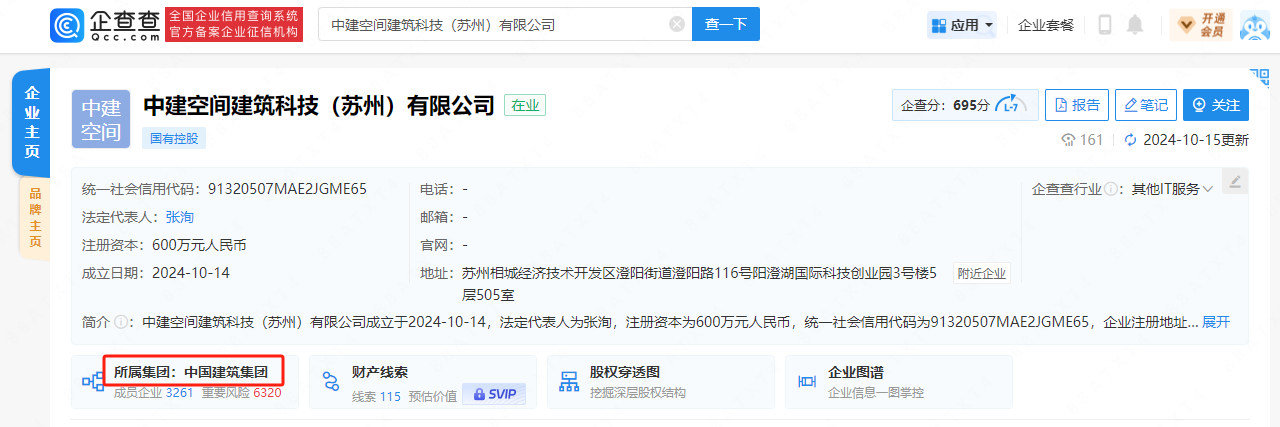Click the 关注 follow button
This screenshot has width=1280, height=427.
[1216, 105]
